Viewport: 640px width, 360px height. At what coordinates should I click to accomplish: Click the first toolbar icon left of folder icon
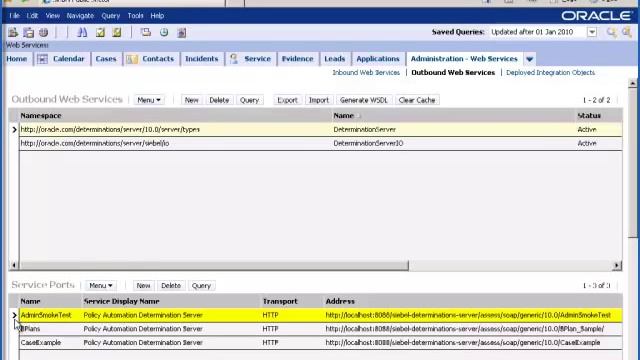(13, 32)
